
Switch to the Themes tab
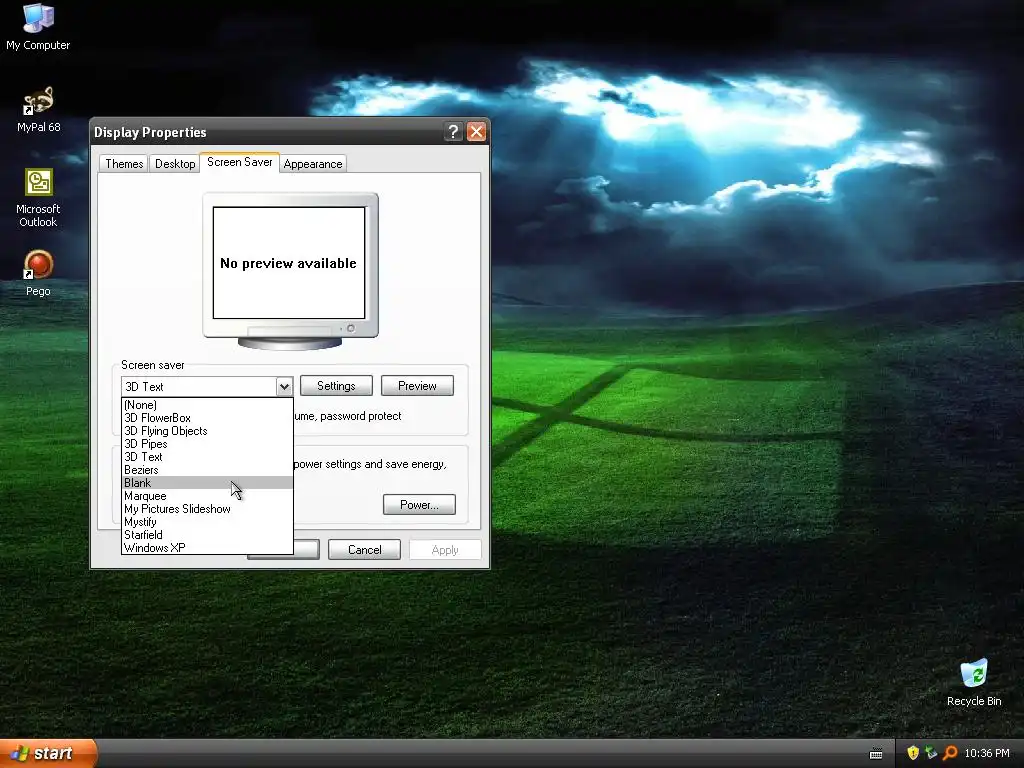pos(124,163)
